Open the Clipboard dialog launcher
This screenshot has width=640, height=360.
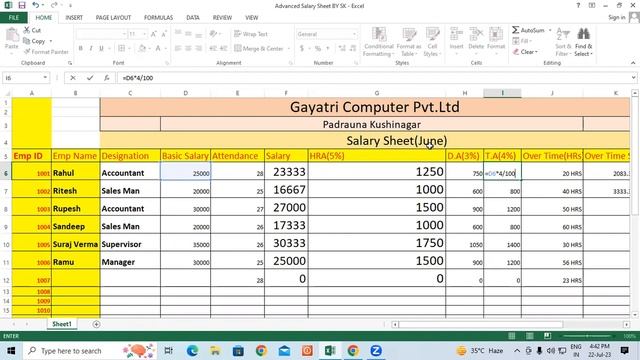coord(70,63)
